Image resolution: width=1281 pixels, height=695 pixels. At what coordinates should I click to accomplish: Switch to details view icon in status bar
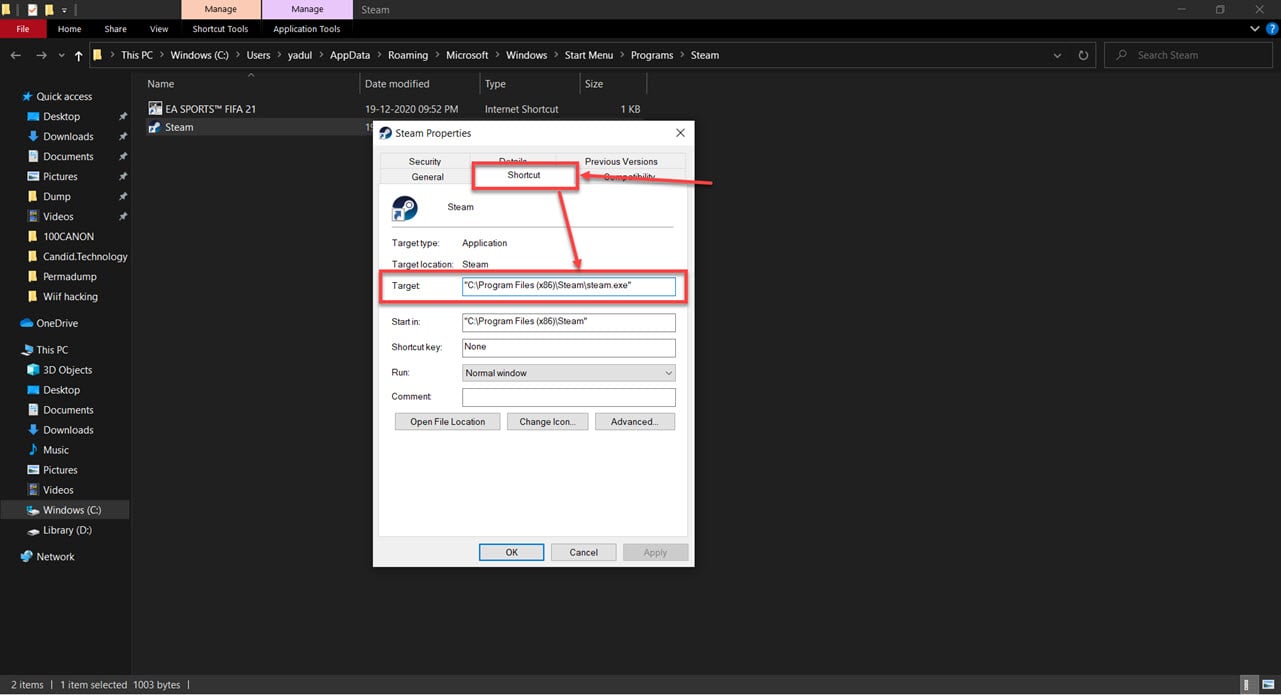click(x=1247, y=685)
